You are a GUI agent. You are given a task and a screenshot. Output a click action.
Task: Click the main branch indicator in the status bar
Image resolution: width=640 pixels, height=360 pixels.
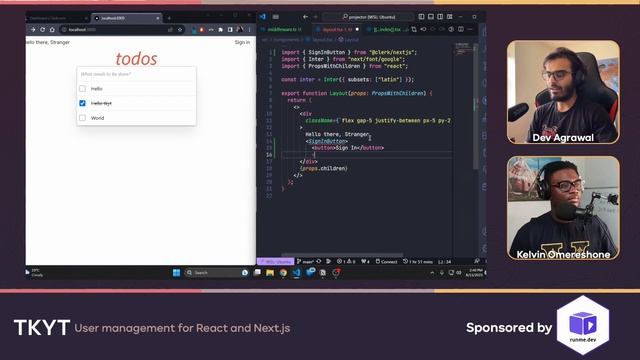pos(305,262)
